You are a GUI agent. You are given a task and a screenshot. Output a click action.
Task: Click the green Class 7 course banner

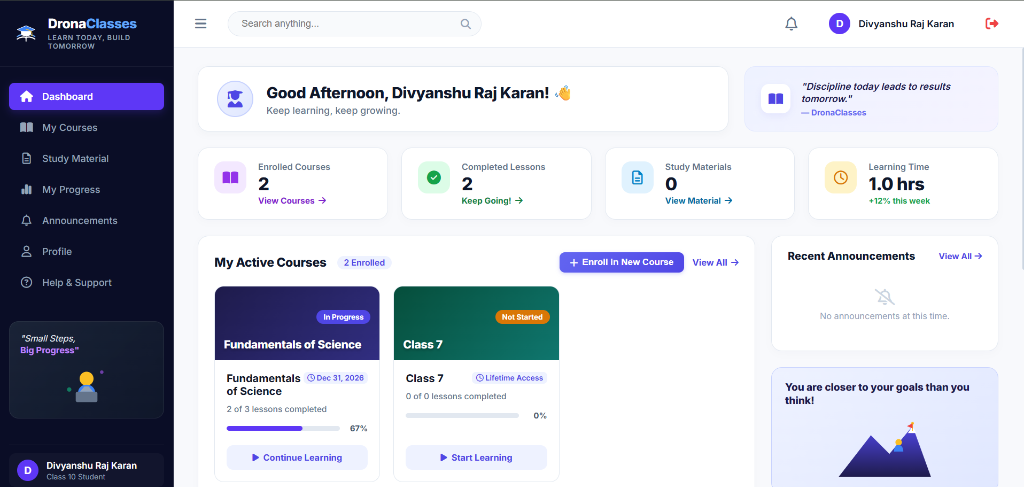click(x=476, y=323)
